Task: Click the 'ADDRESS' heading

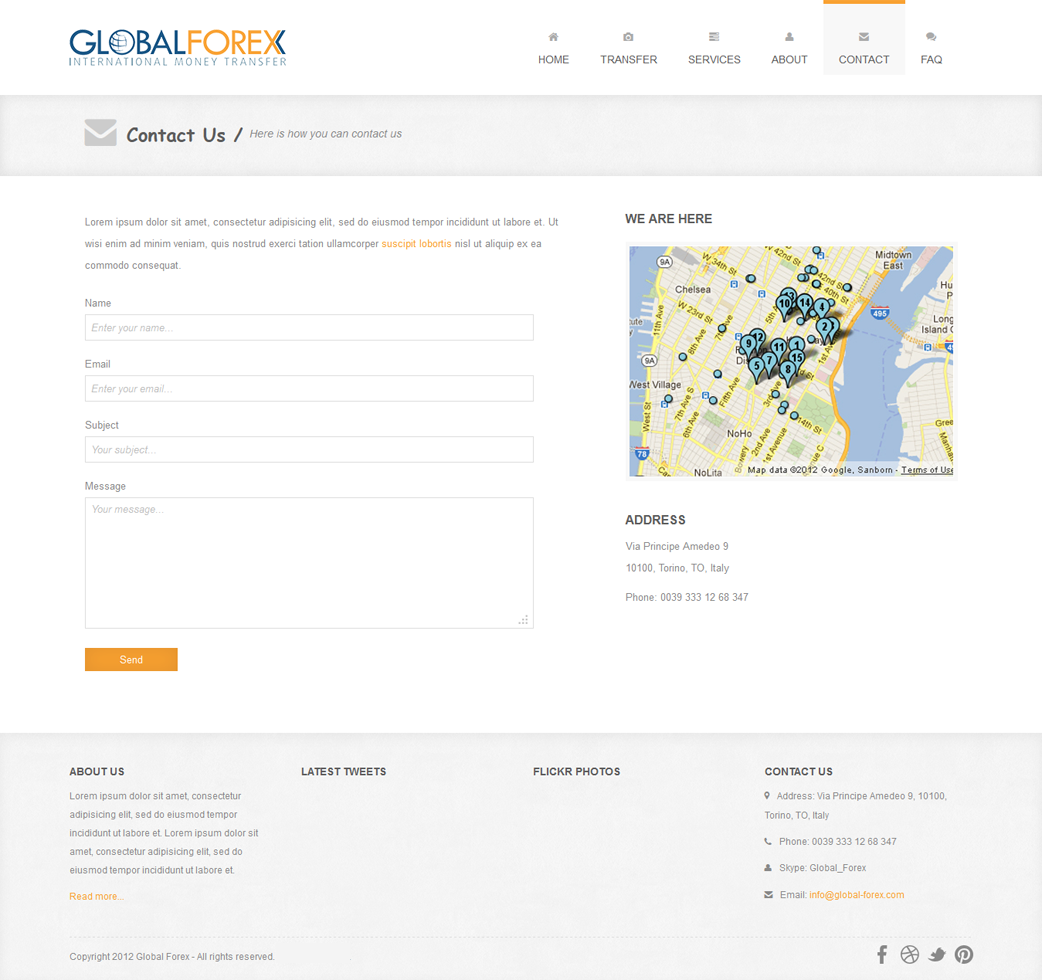Action: pyautogui.click(x=655, y=520)
